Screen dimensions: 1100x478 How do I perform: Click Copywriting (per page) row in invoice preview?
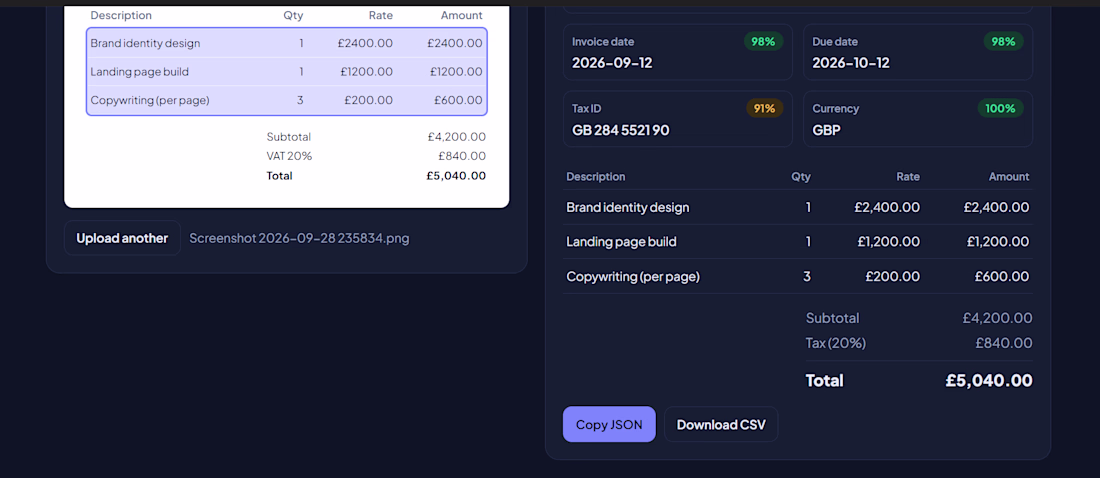click(x=286, y=100)
